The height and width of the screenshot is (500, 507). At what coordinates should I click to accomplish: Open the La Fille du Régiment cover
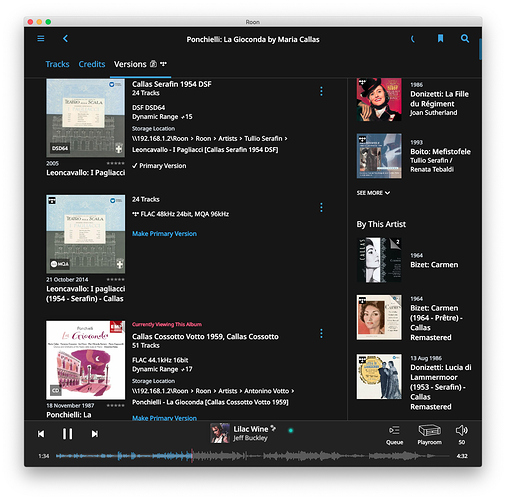tap(379, 99)
